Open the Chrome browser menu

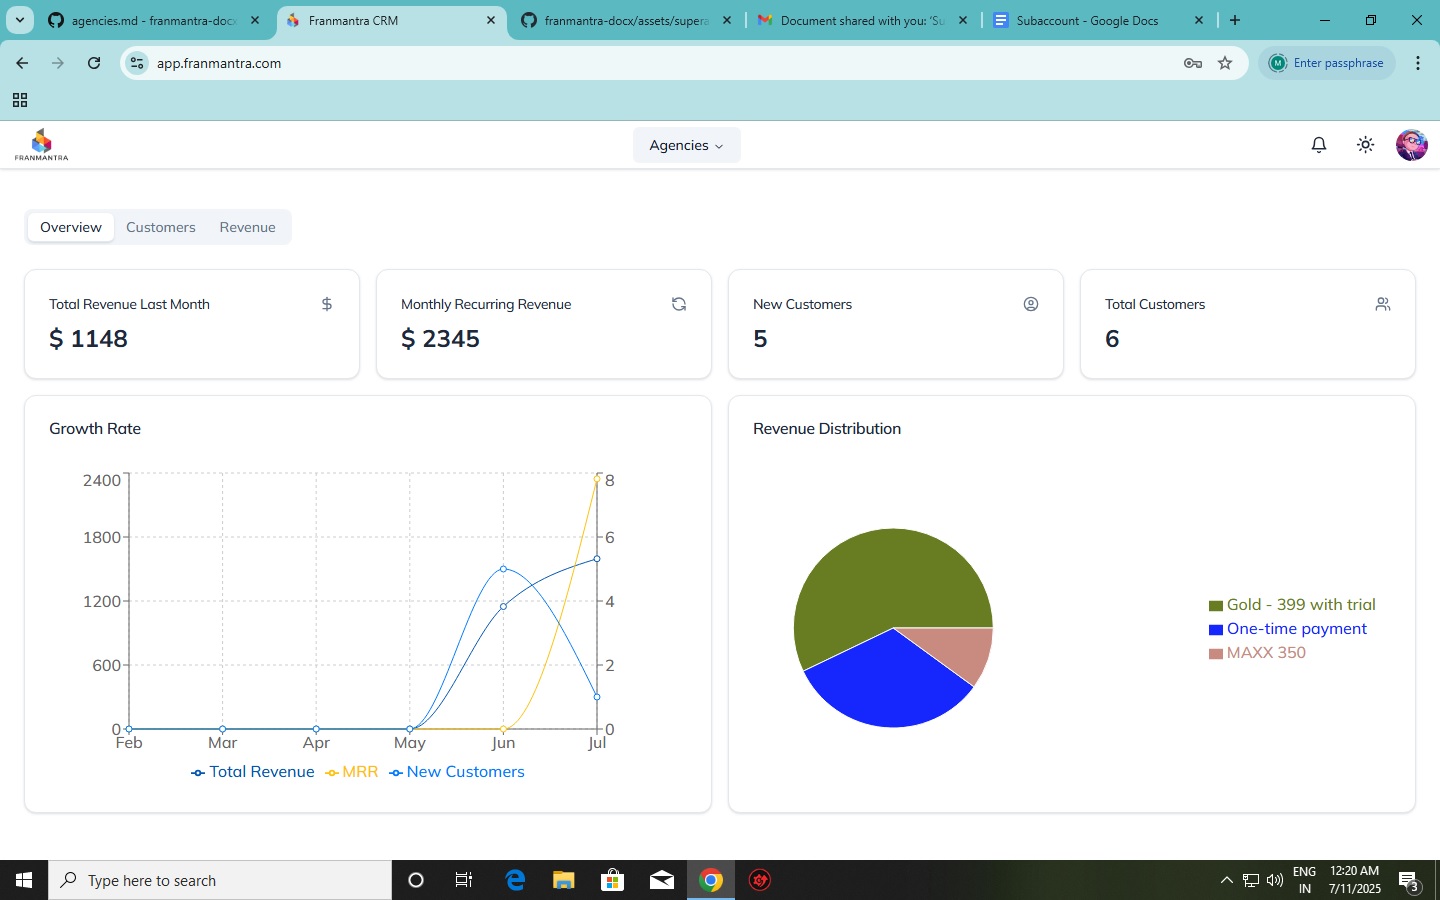pyautogui.click(x=1417, y=62)
